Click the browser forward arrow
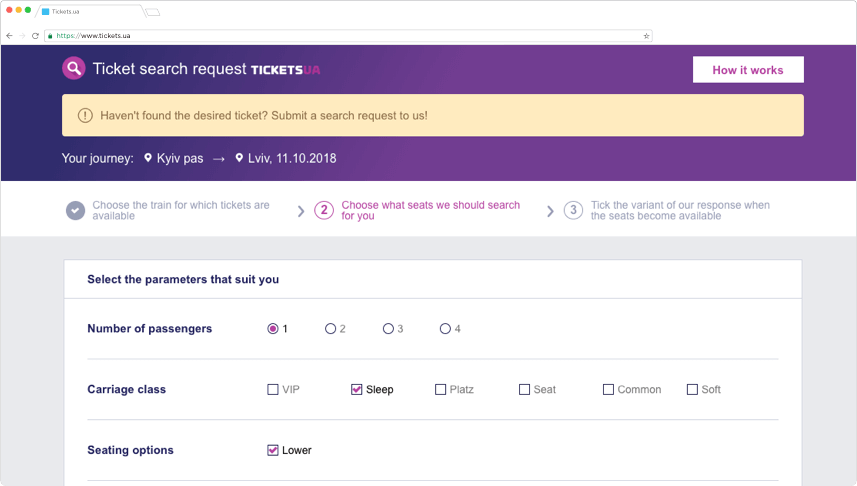857x486 pixels. click(22, 36)
